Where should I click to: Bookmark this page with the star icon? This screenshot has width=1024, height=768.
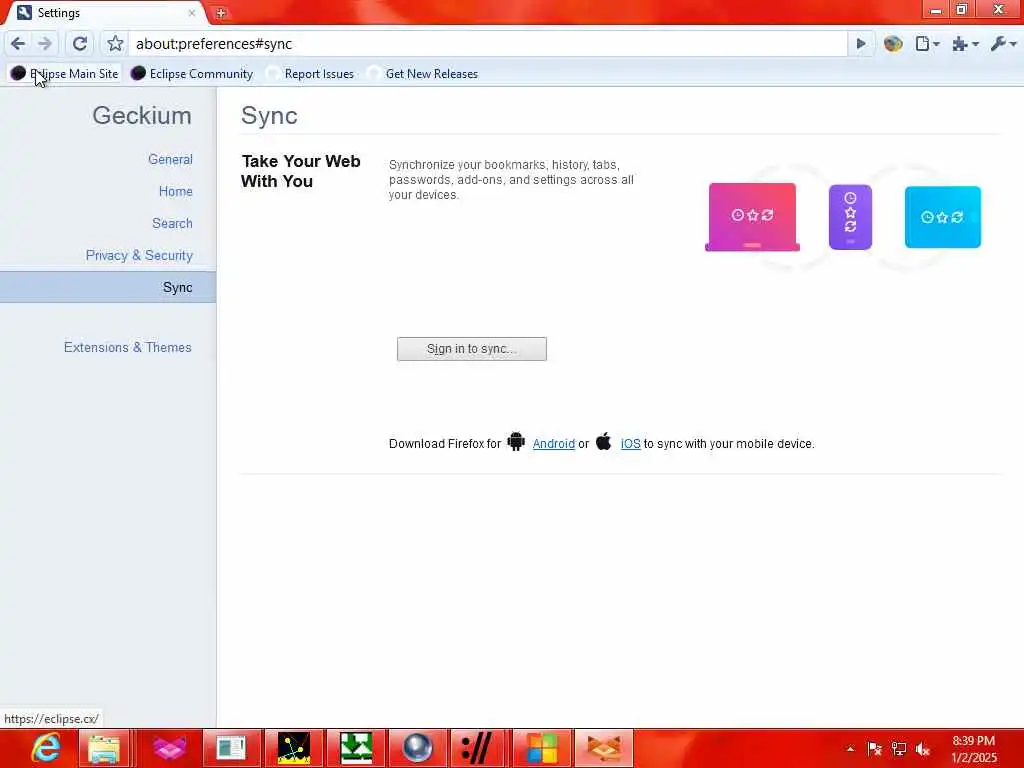pos(115,44)
